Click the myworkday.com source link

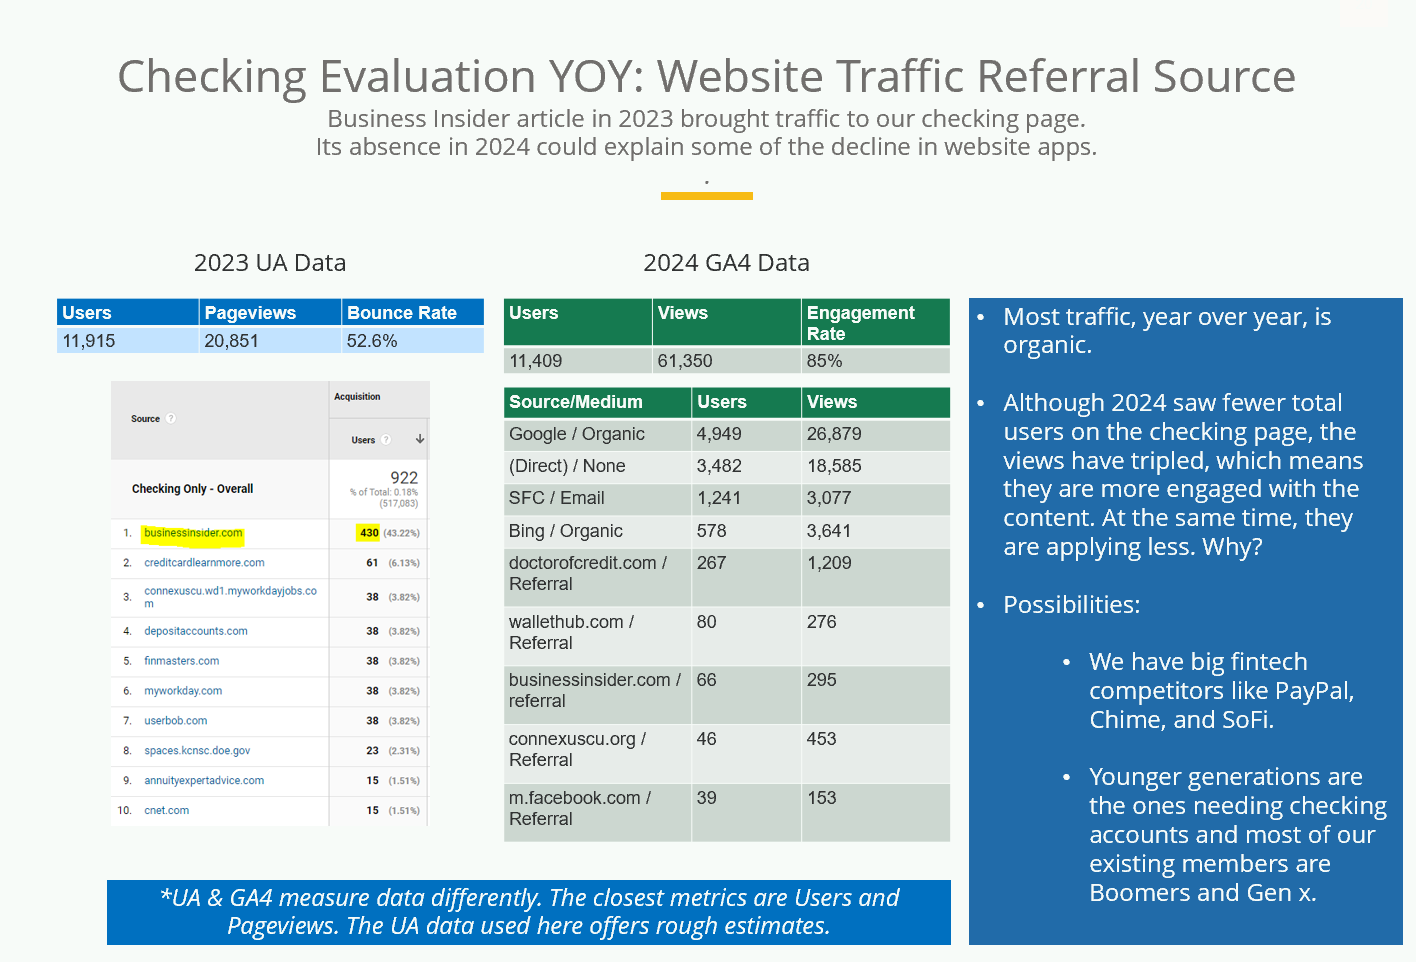click(x=183, y=691)
